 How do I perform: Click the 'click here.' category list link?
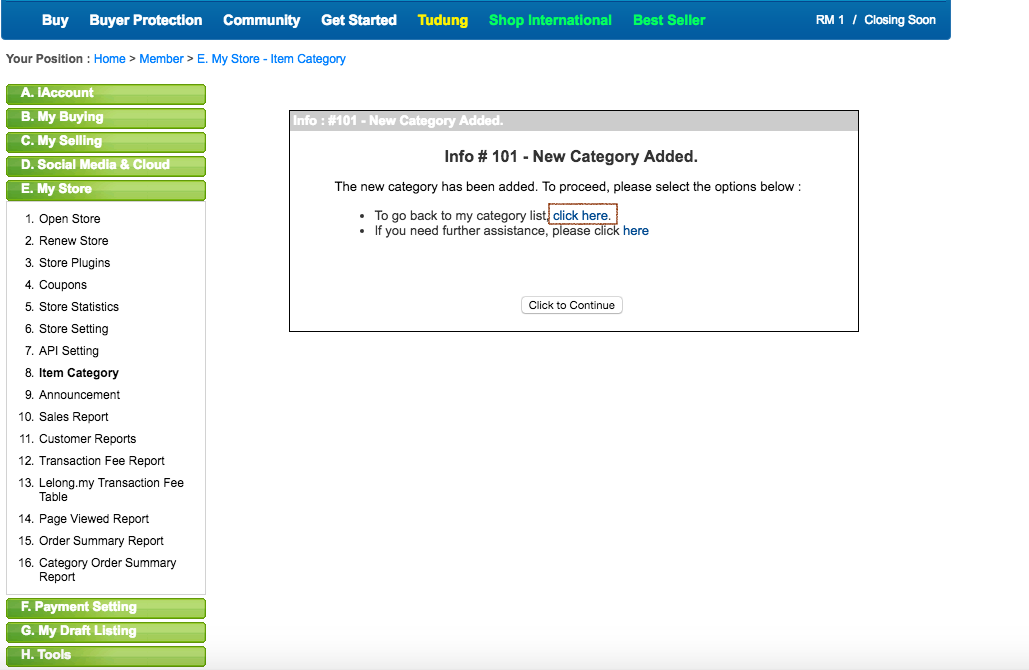582,216
